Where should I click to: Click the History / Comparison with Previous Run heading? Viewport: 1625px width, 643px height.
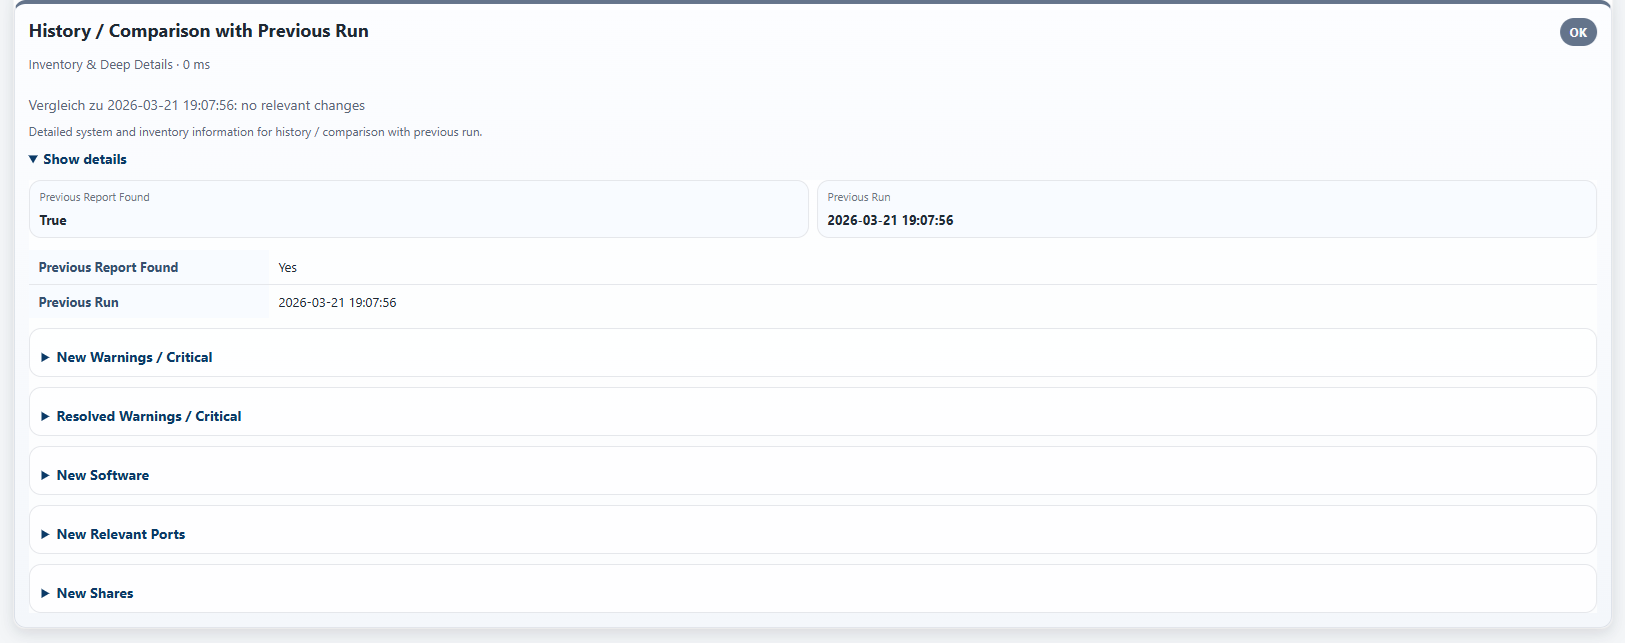pos(198,31)
